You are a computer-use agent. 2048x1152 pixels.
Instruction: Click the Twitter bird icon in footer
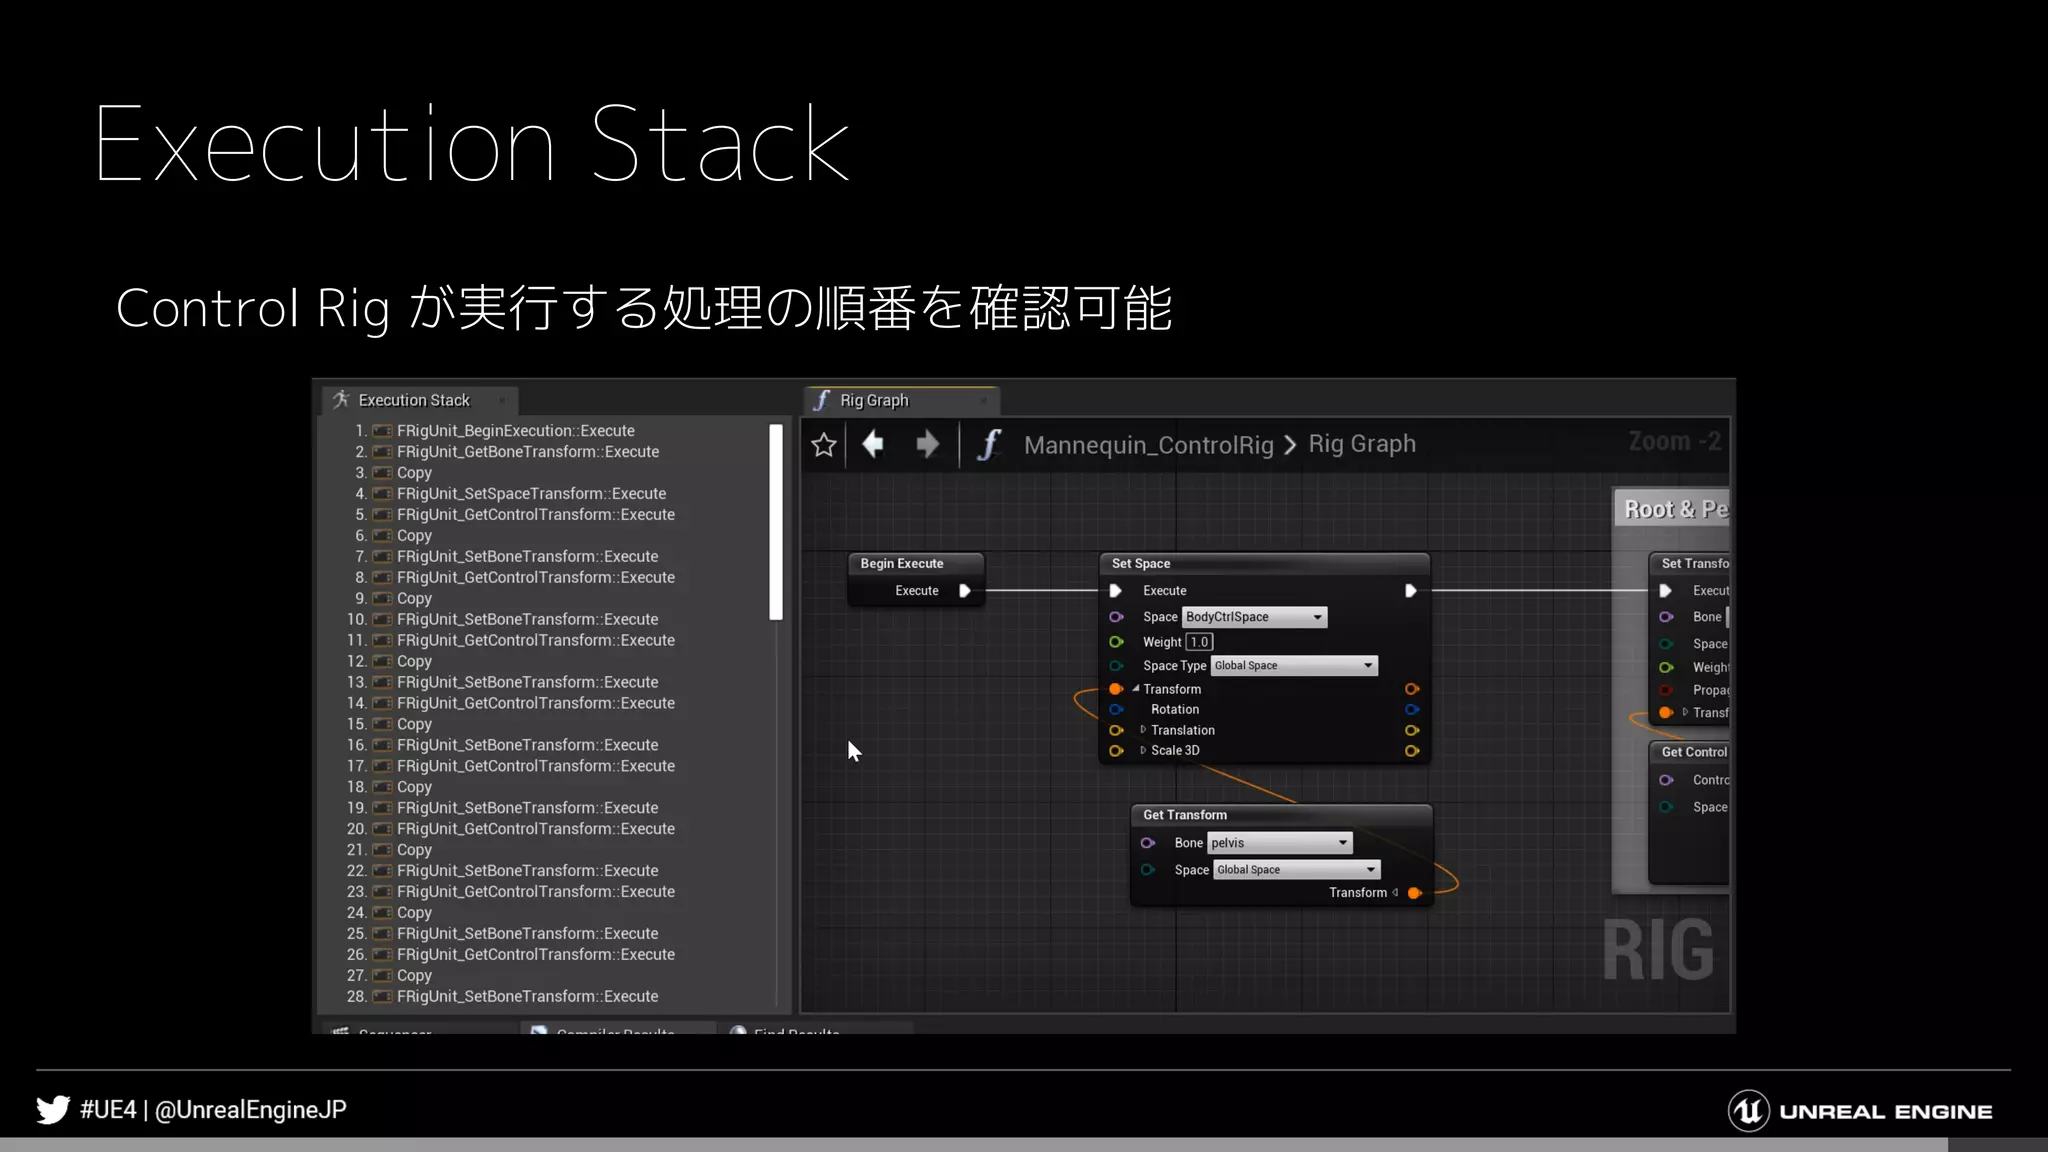point(53,1110)
